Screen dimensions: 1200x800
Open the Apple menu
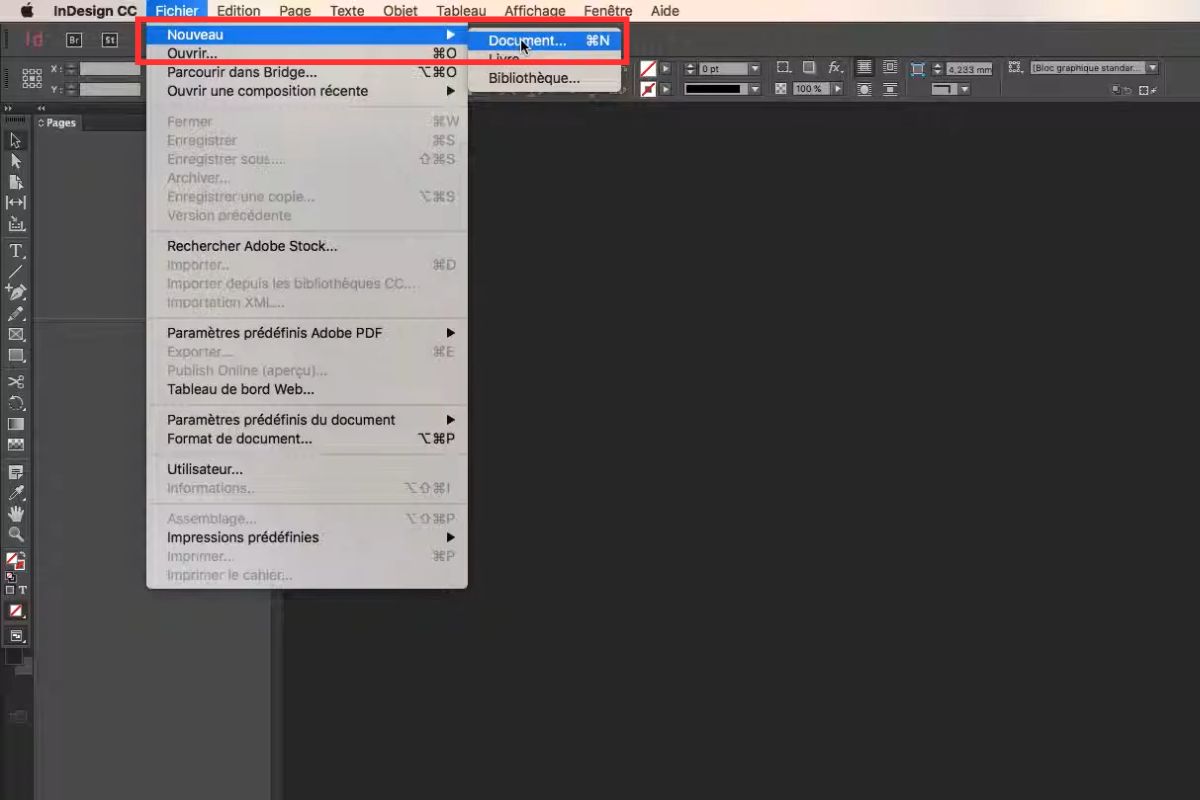tap(27, 11)
